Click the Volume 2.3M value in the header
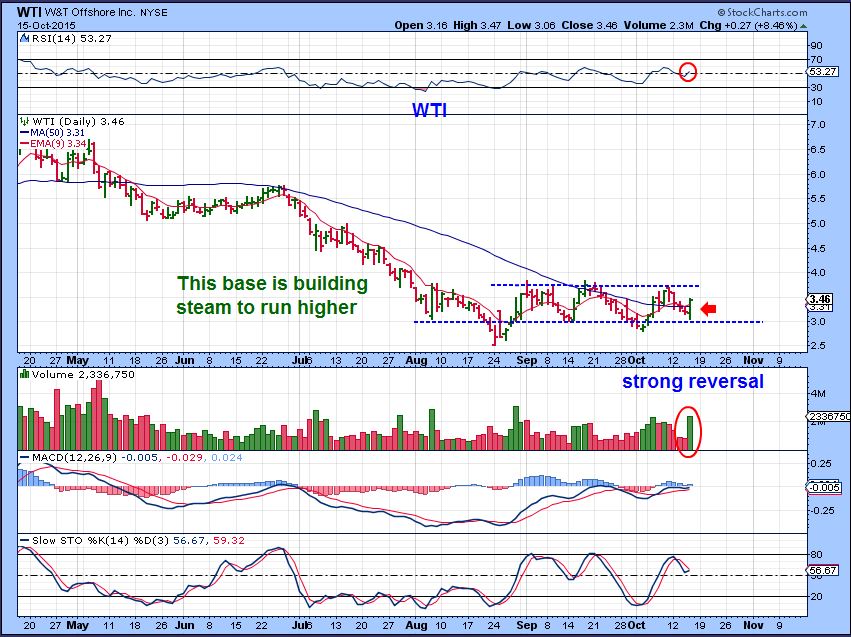 (x=658, y=26)
